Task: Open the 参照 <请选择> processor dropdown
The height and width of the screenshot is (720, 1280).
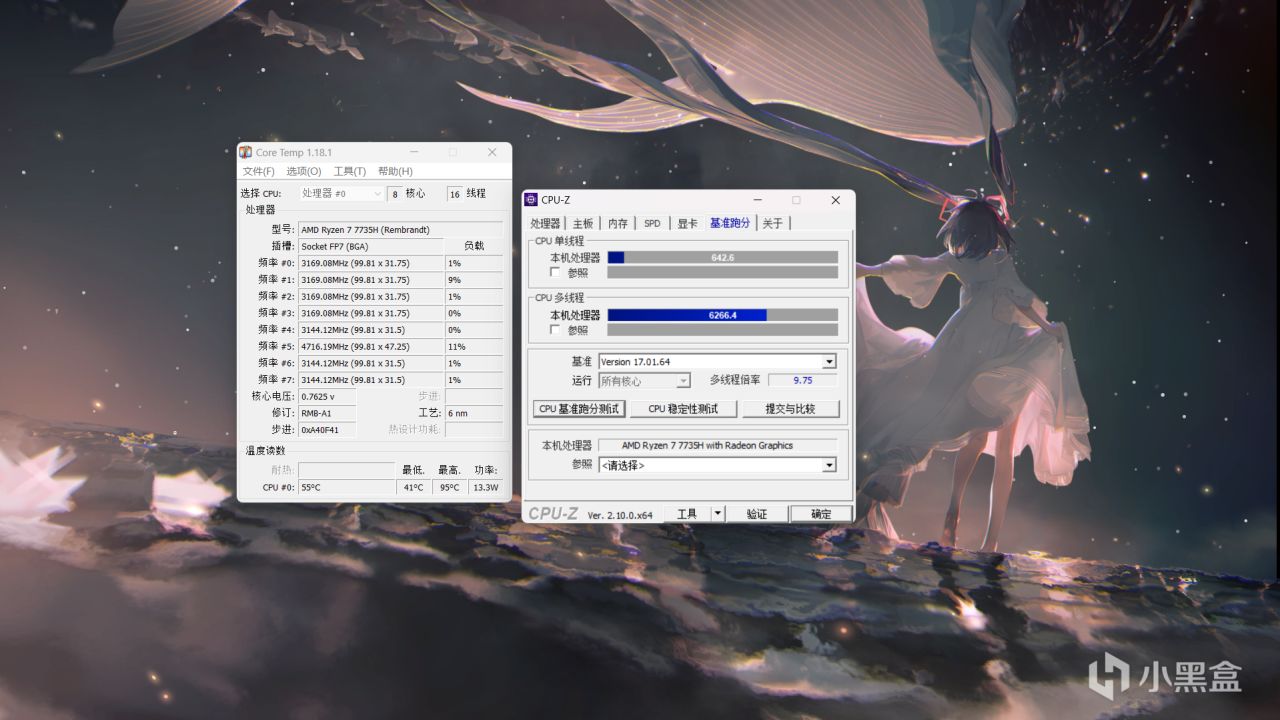Action: point(829,465)
